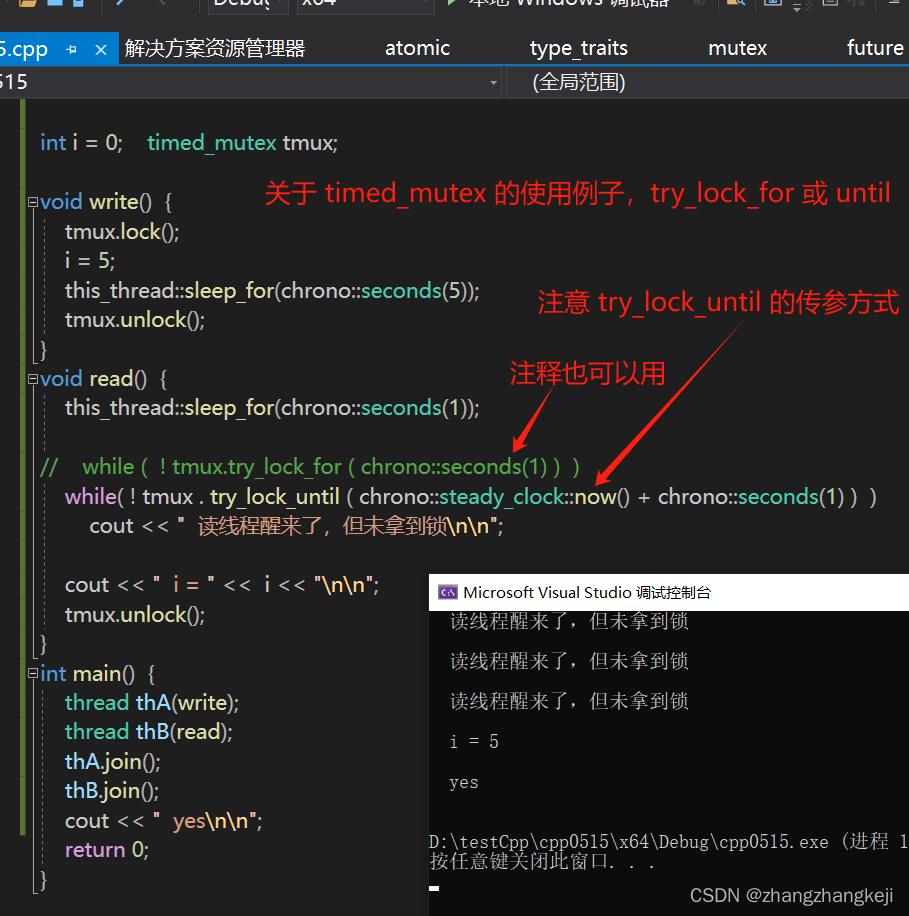Click the try_lock_until while statement
Viewport: 909px width, 916px height.
(470, 497)
